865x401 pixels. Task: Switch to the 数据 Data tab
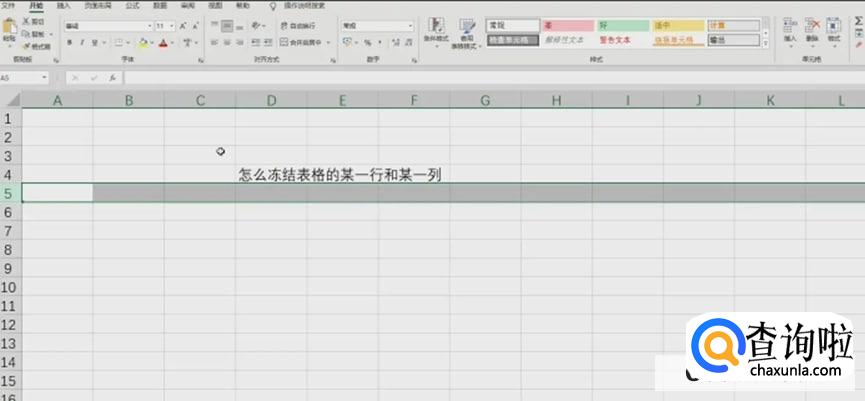pyautogui.click(x=160, y=6)
